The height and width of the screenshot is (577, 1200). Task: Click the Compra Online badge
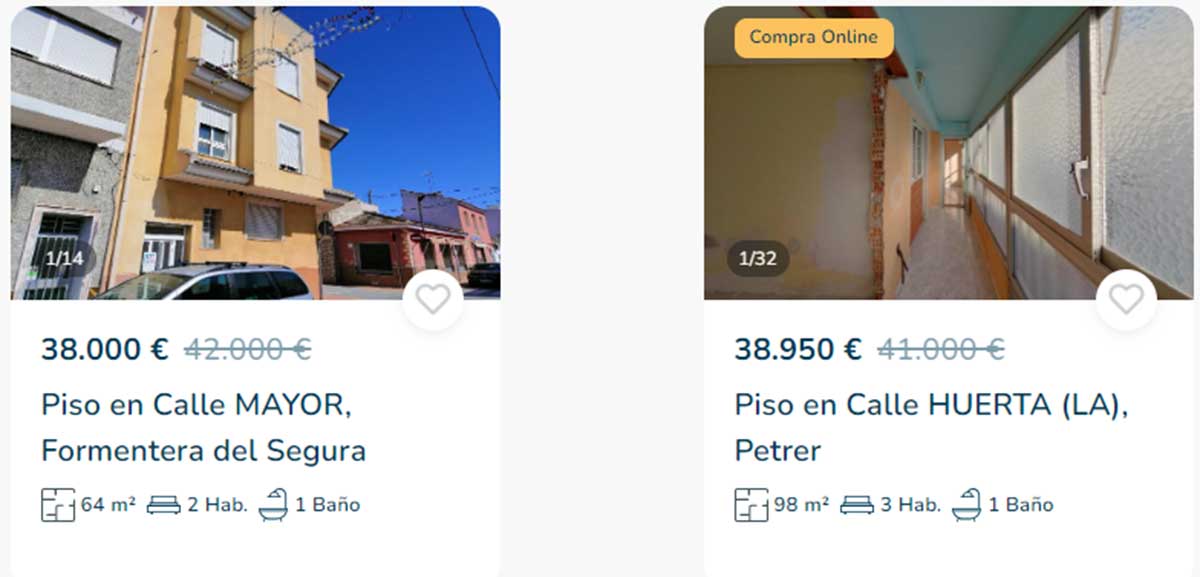814,38
